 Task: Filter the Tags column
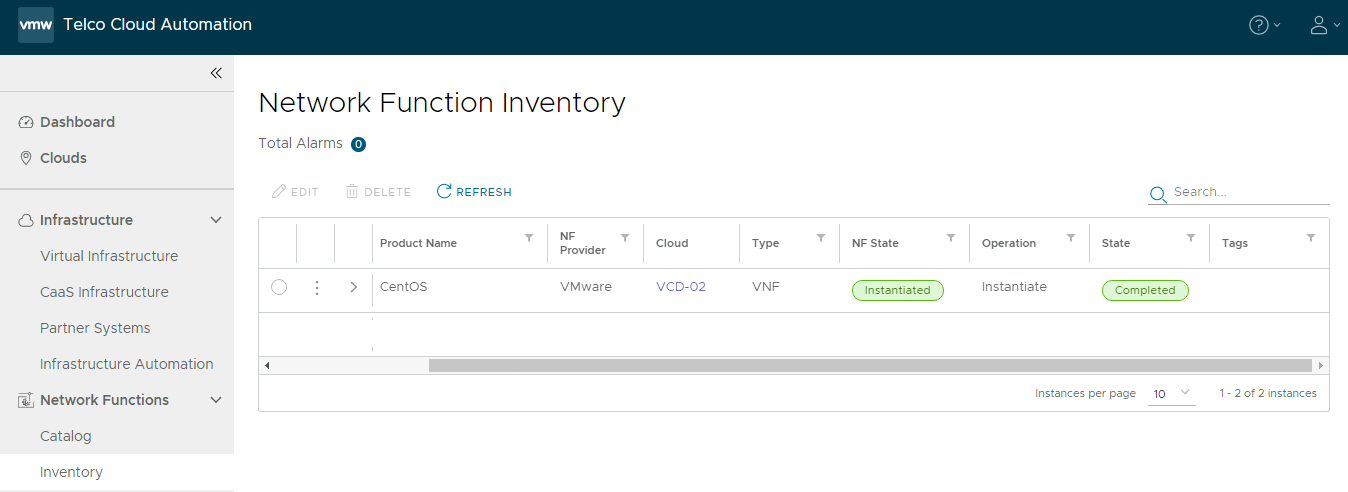[1311, 238]
